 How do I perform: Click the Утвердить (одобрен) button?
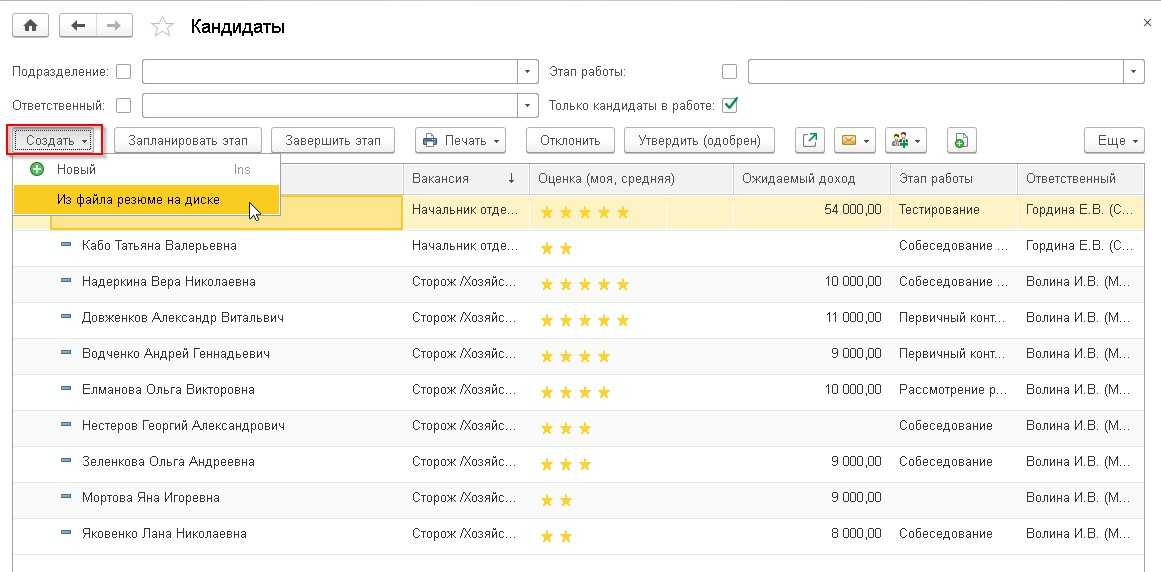click(699, 141)
